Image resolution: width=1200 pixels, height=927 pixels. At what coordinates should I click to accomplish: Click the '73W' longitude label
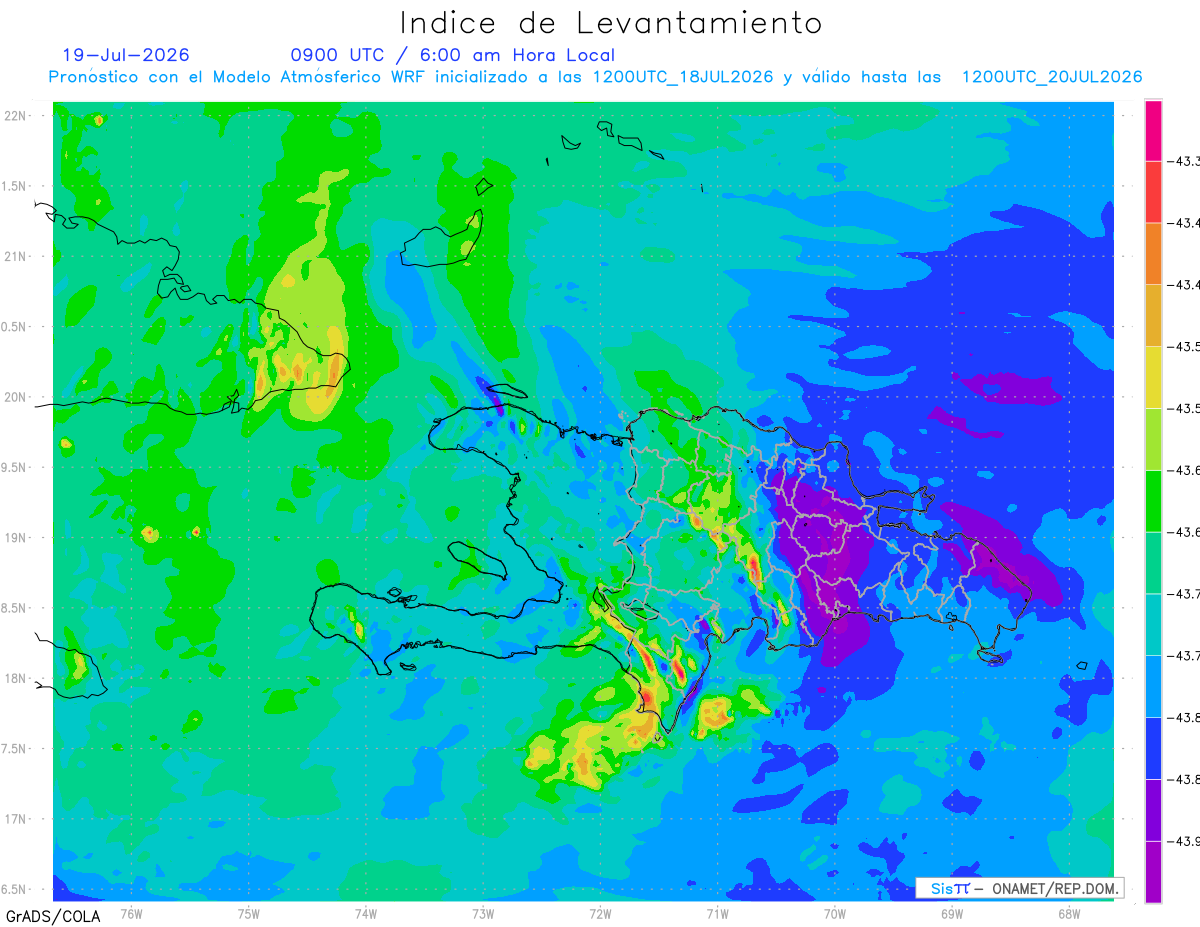[x=483, y=913]
